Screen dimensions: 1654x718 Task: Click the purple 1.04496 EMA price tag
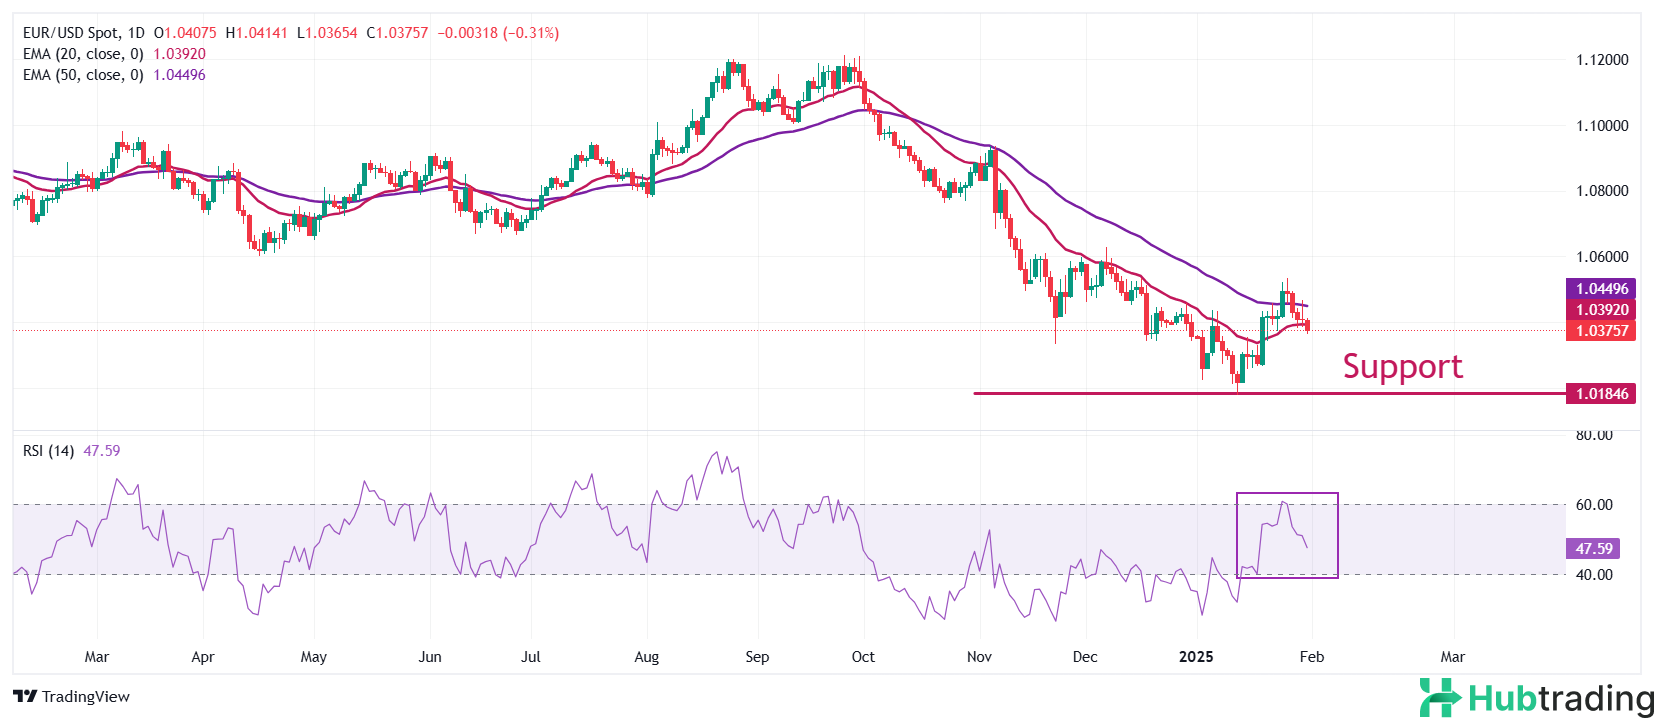pos(1601,289)
